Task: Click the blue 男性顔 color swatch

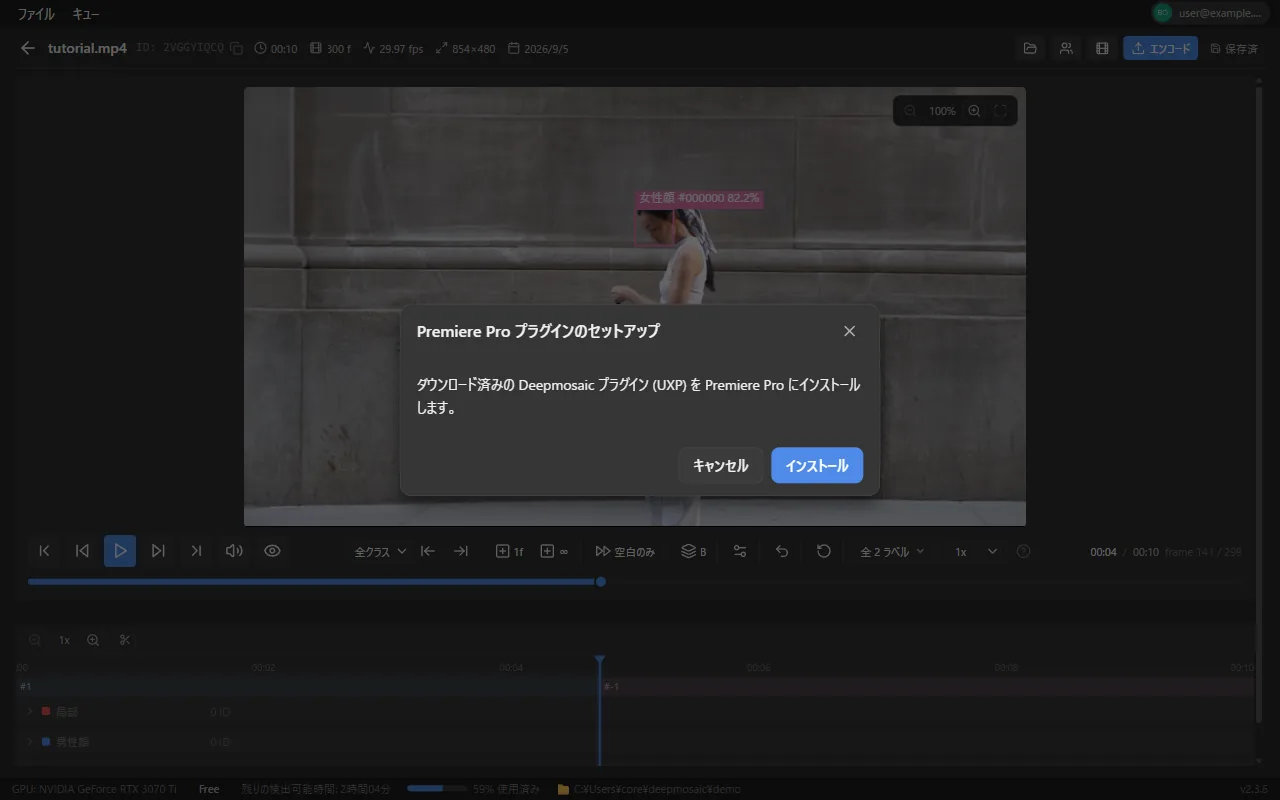Action: 46,742
